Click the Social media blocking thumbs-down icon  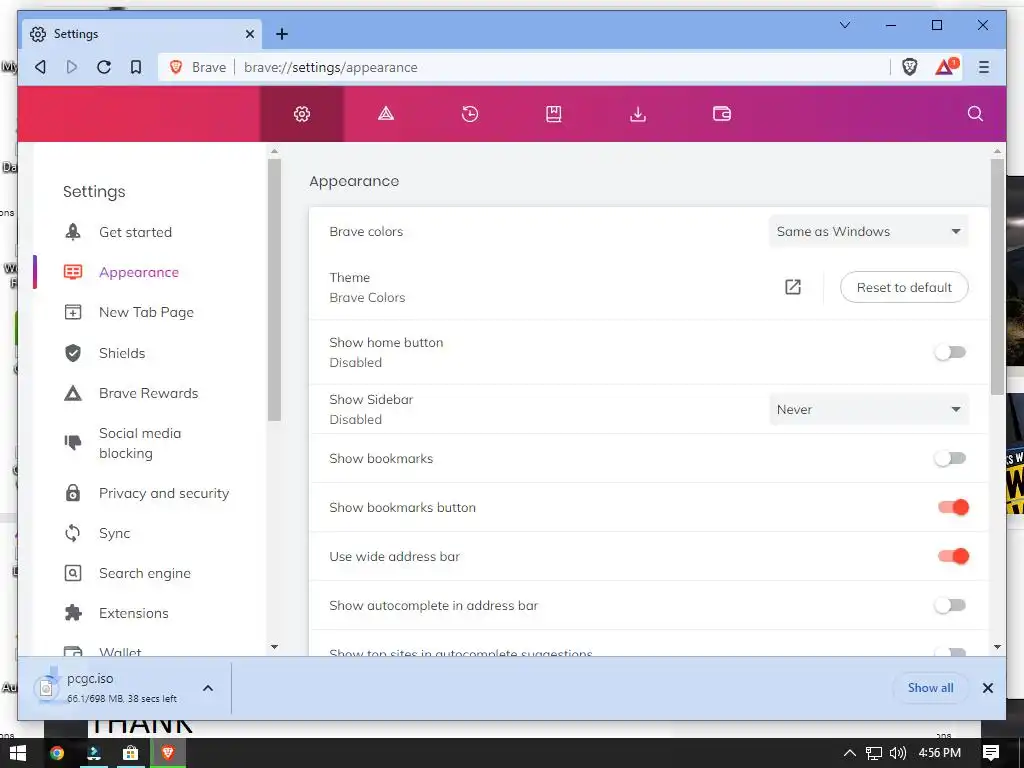[x=72, y=443]
